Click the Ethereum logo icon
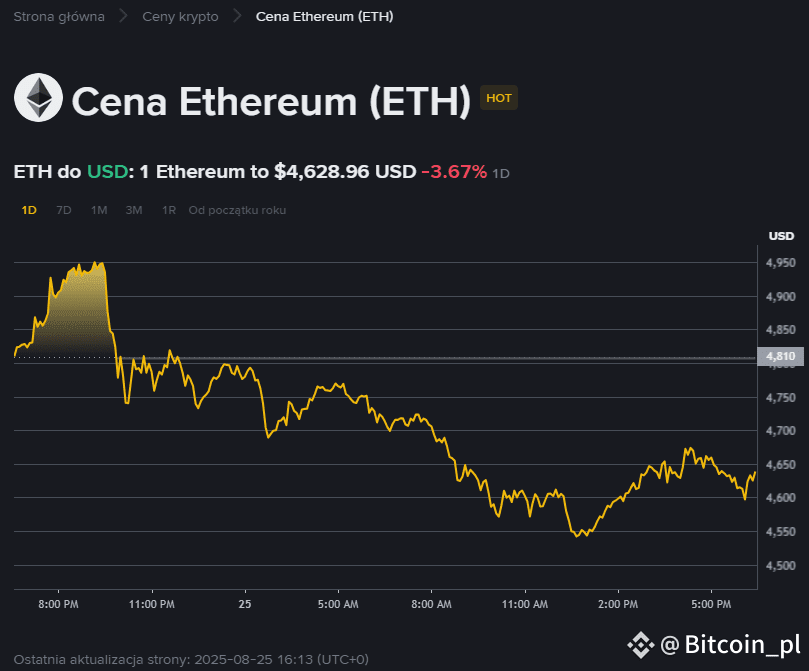 tap(37, 98)
